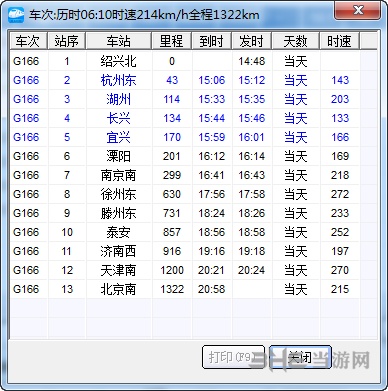Click speed value 252
The width and height of the screenshot is (388, 391).
click(340, 232)
